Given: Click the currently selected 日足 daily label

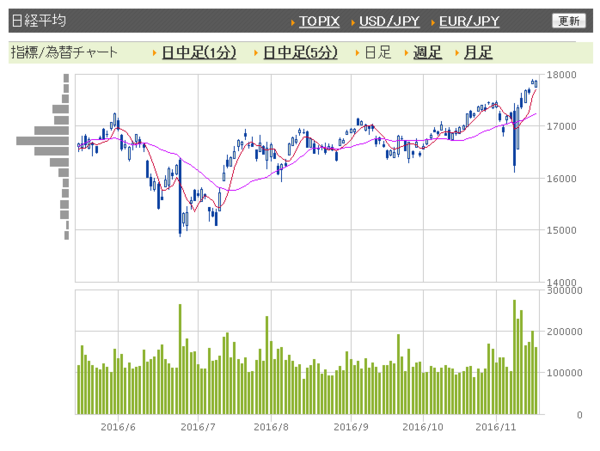Looking at the screenshot, I should click(x=377, y=53).
